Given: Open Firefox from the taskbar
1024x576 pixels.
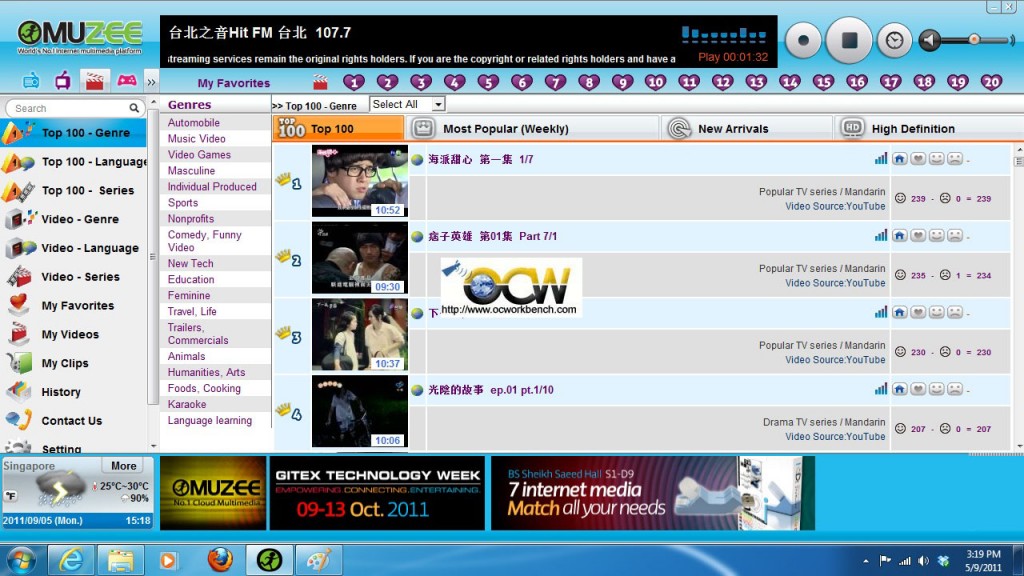Looking at the screenshot, I should 220,560.
